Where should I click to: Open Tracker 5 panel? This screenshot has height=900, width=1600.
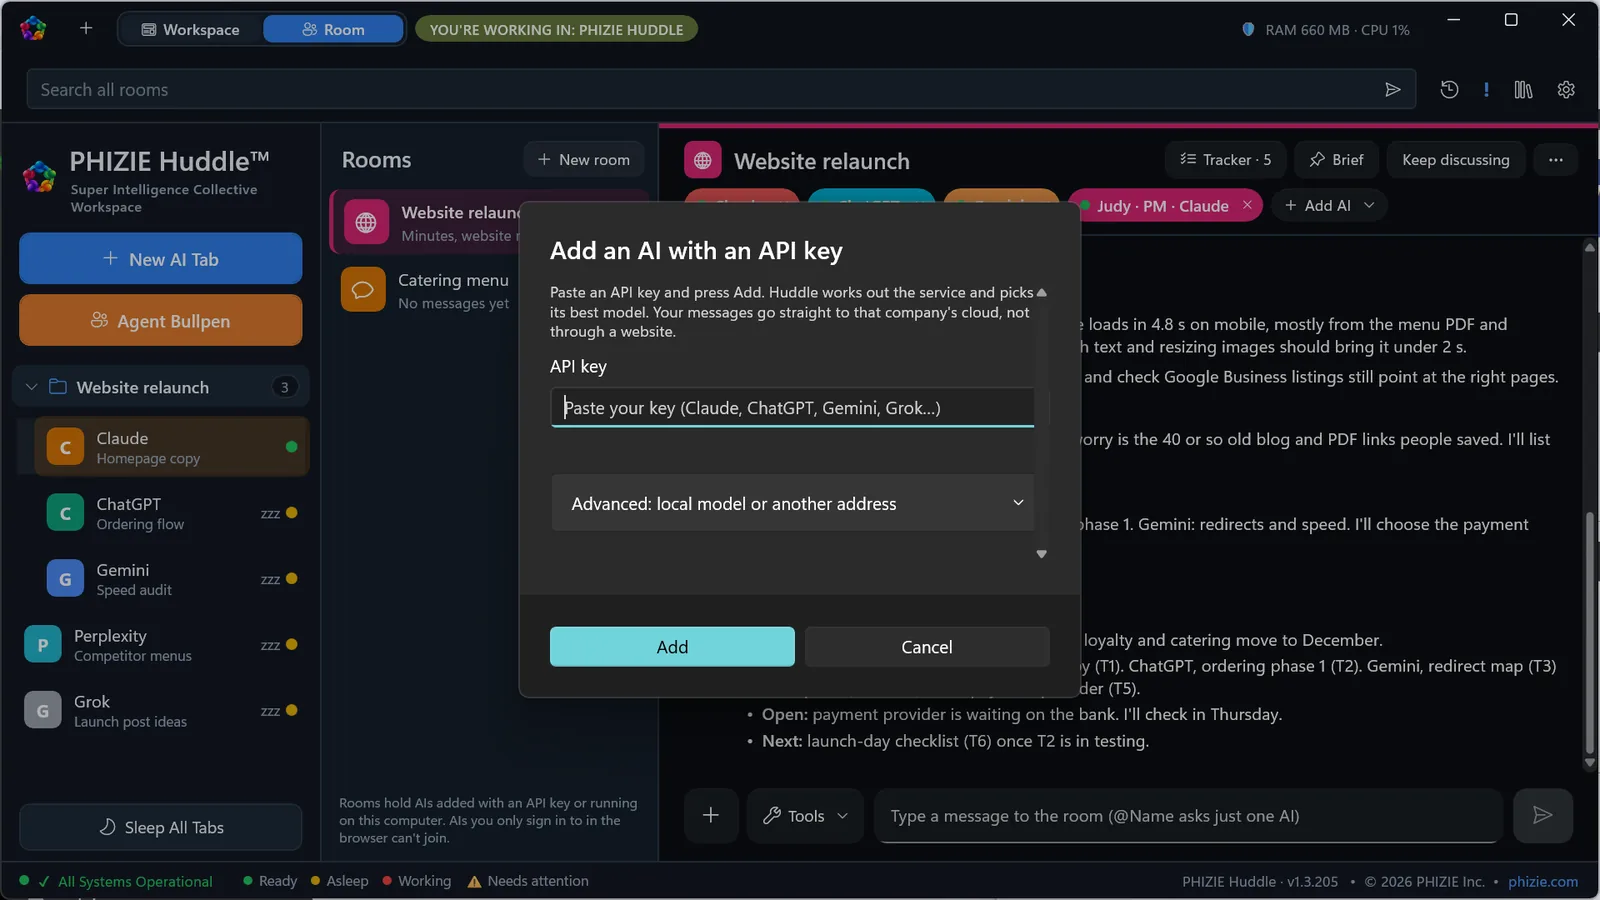pos(1225,160)
